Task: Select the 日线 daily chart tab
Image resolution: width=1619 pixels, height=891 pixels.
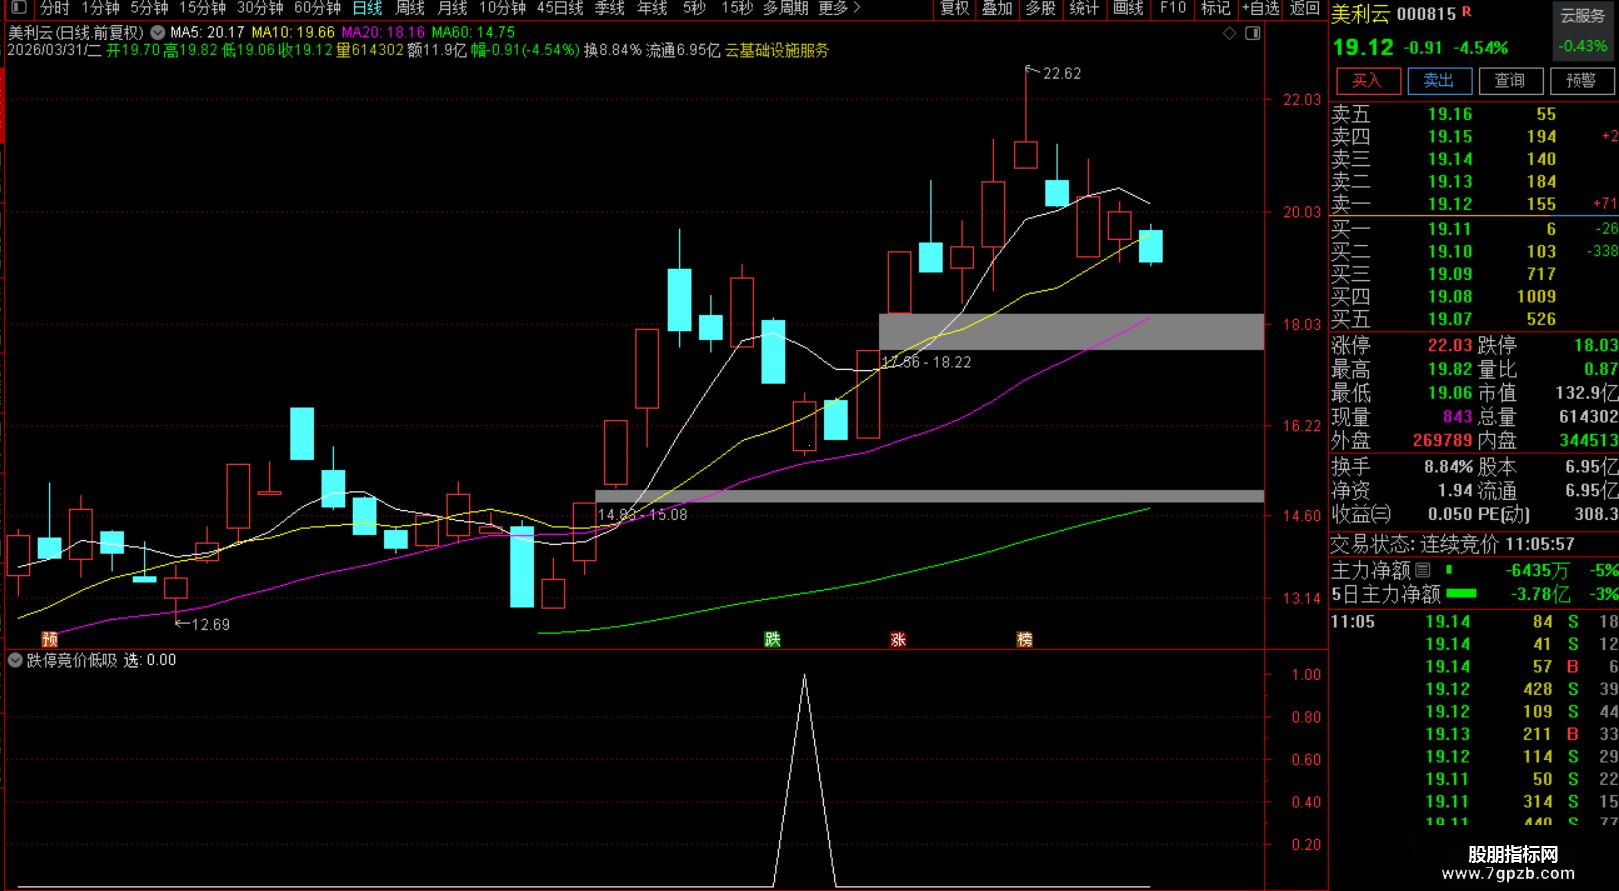Action: [x=367, y=8]
